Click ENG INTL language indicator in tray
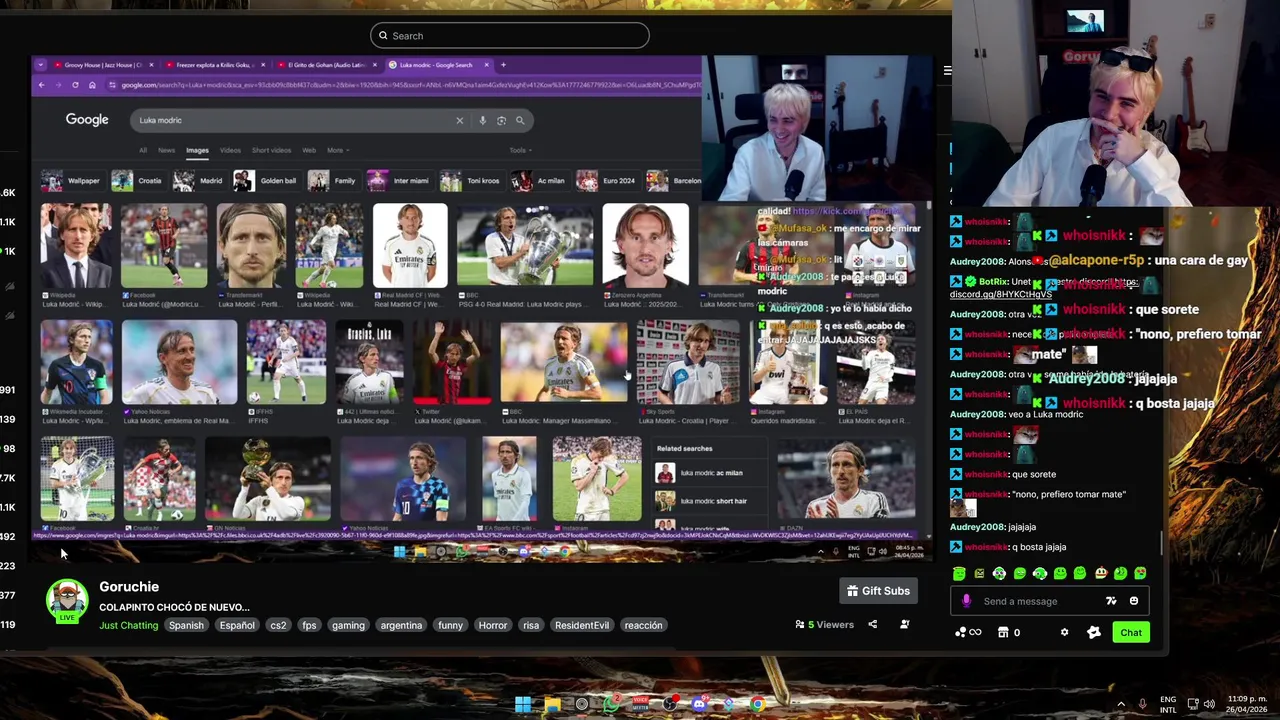This screenshot has width=1280, height=720. pyautogui.click(x=1168, y=704)
